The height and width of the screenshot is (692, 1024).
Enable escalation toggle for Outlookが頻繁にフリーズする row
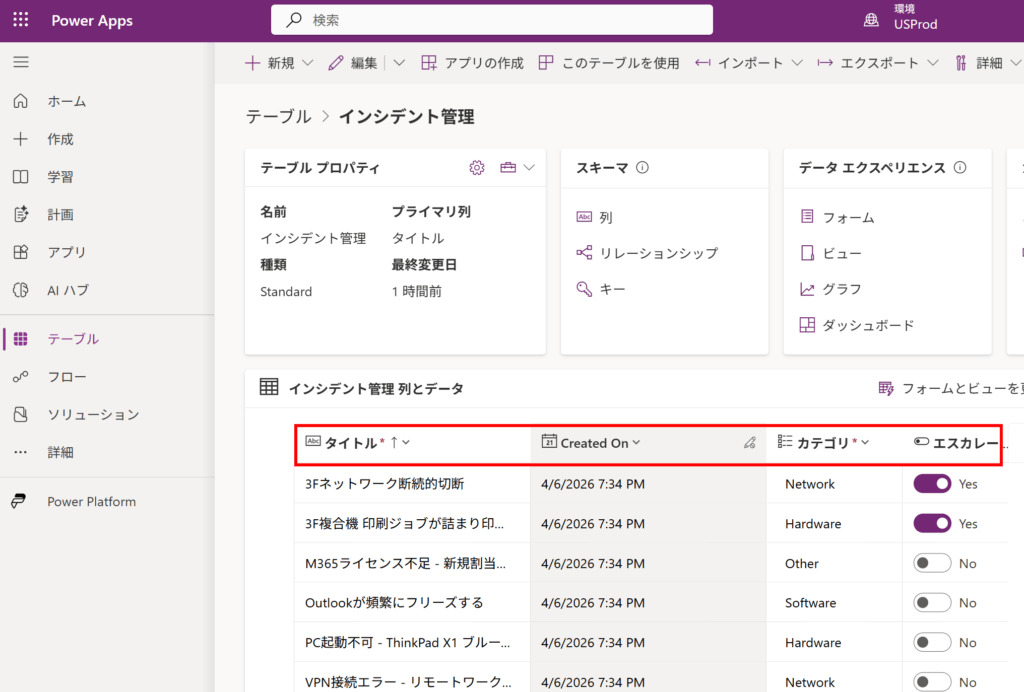932,603
